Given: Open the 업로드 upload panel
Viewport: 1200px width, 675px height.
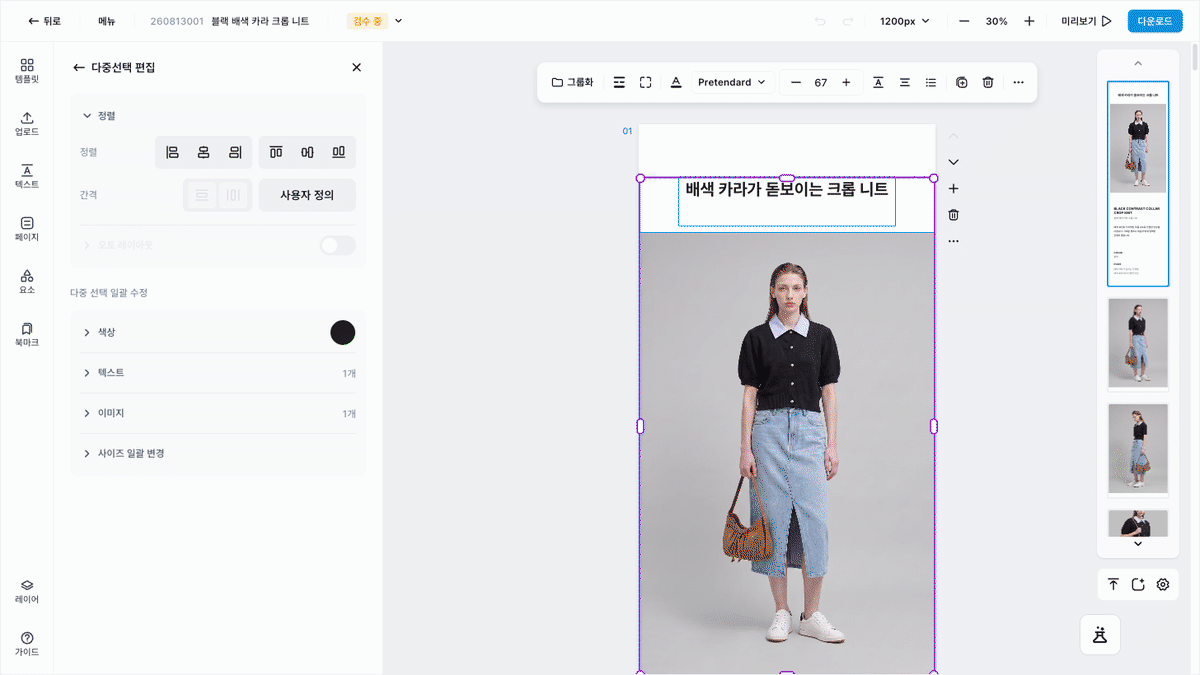Looking at the screenshot, I should coord(27,123).
